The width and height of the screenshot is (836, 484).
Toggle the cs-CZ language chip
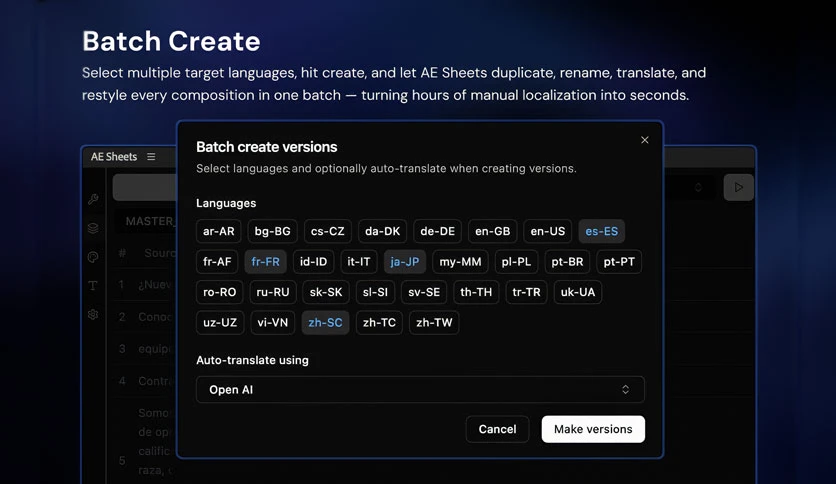coord(328,231)
